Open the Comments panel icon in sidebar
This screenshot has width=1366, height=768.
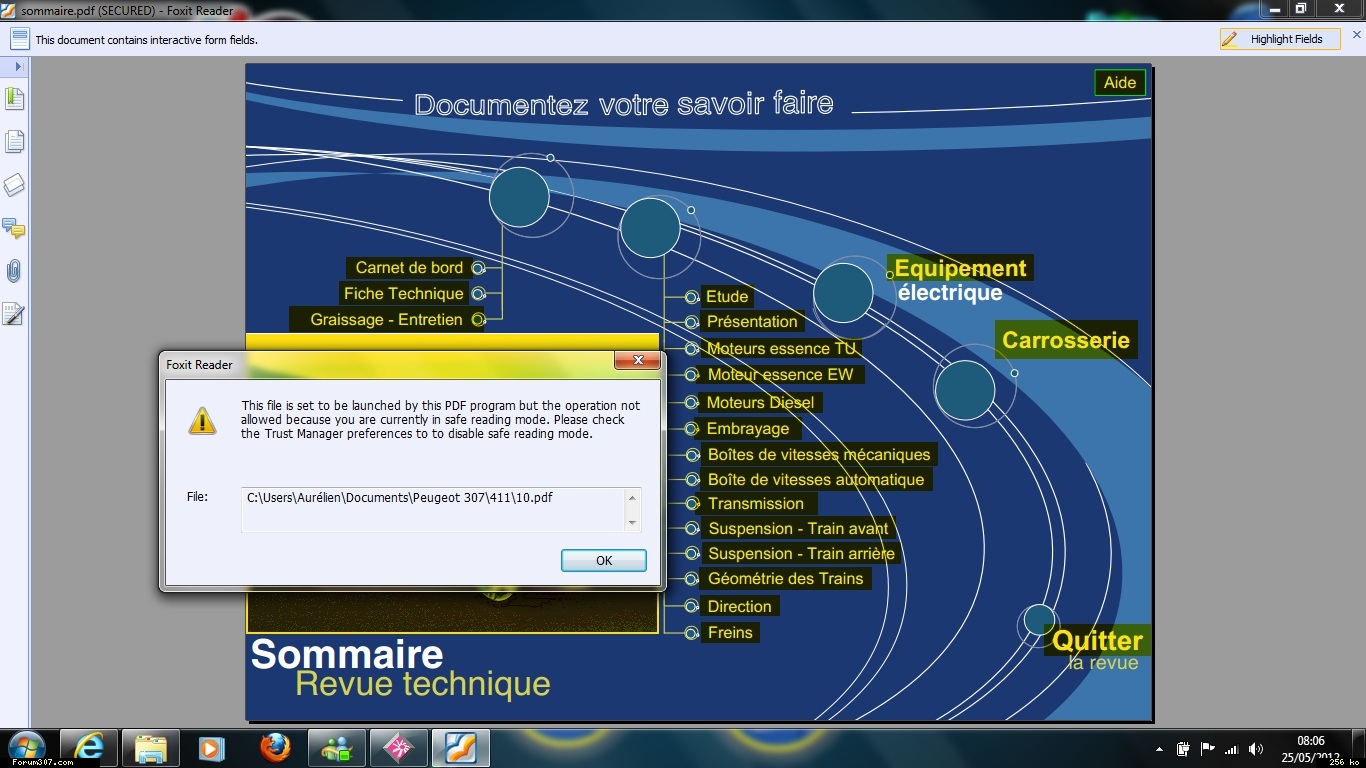14,228
